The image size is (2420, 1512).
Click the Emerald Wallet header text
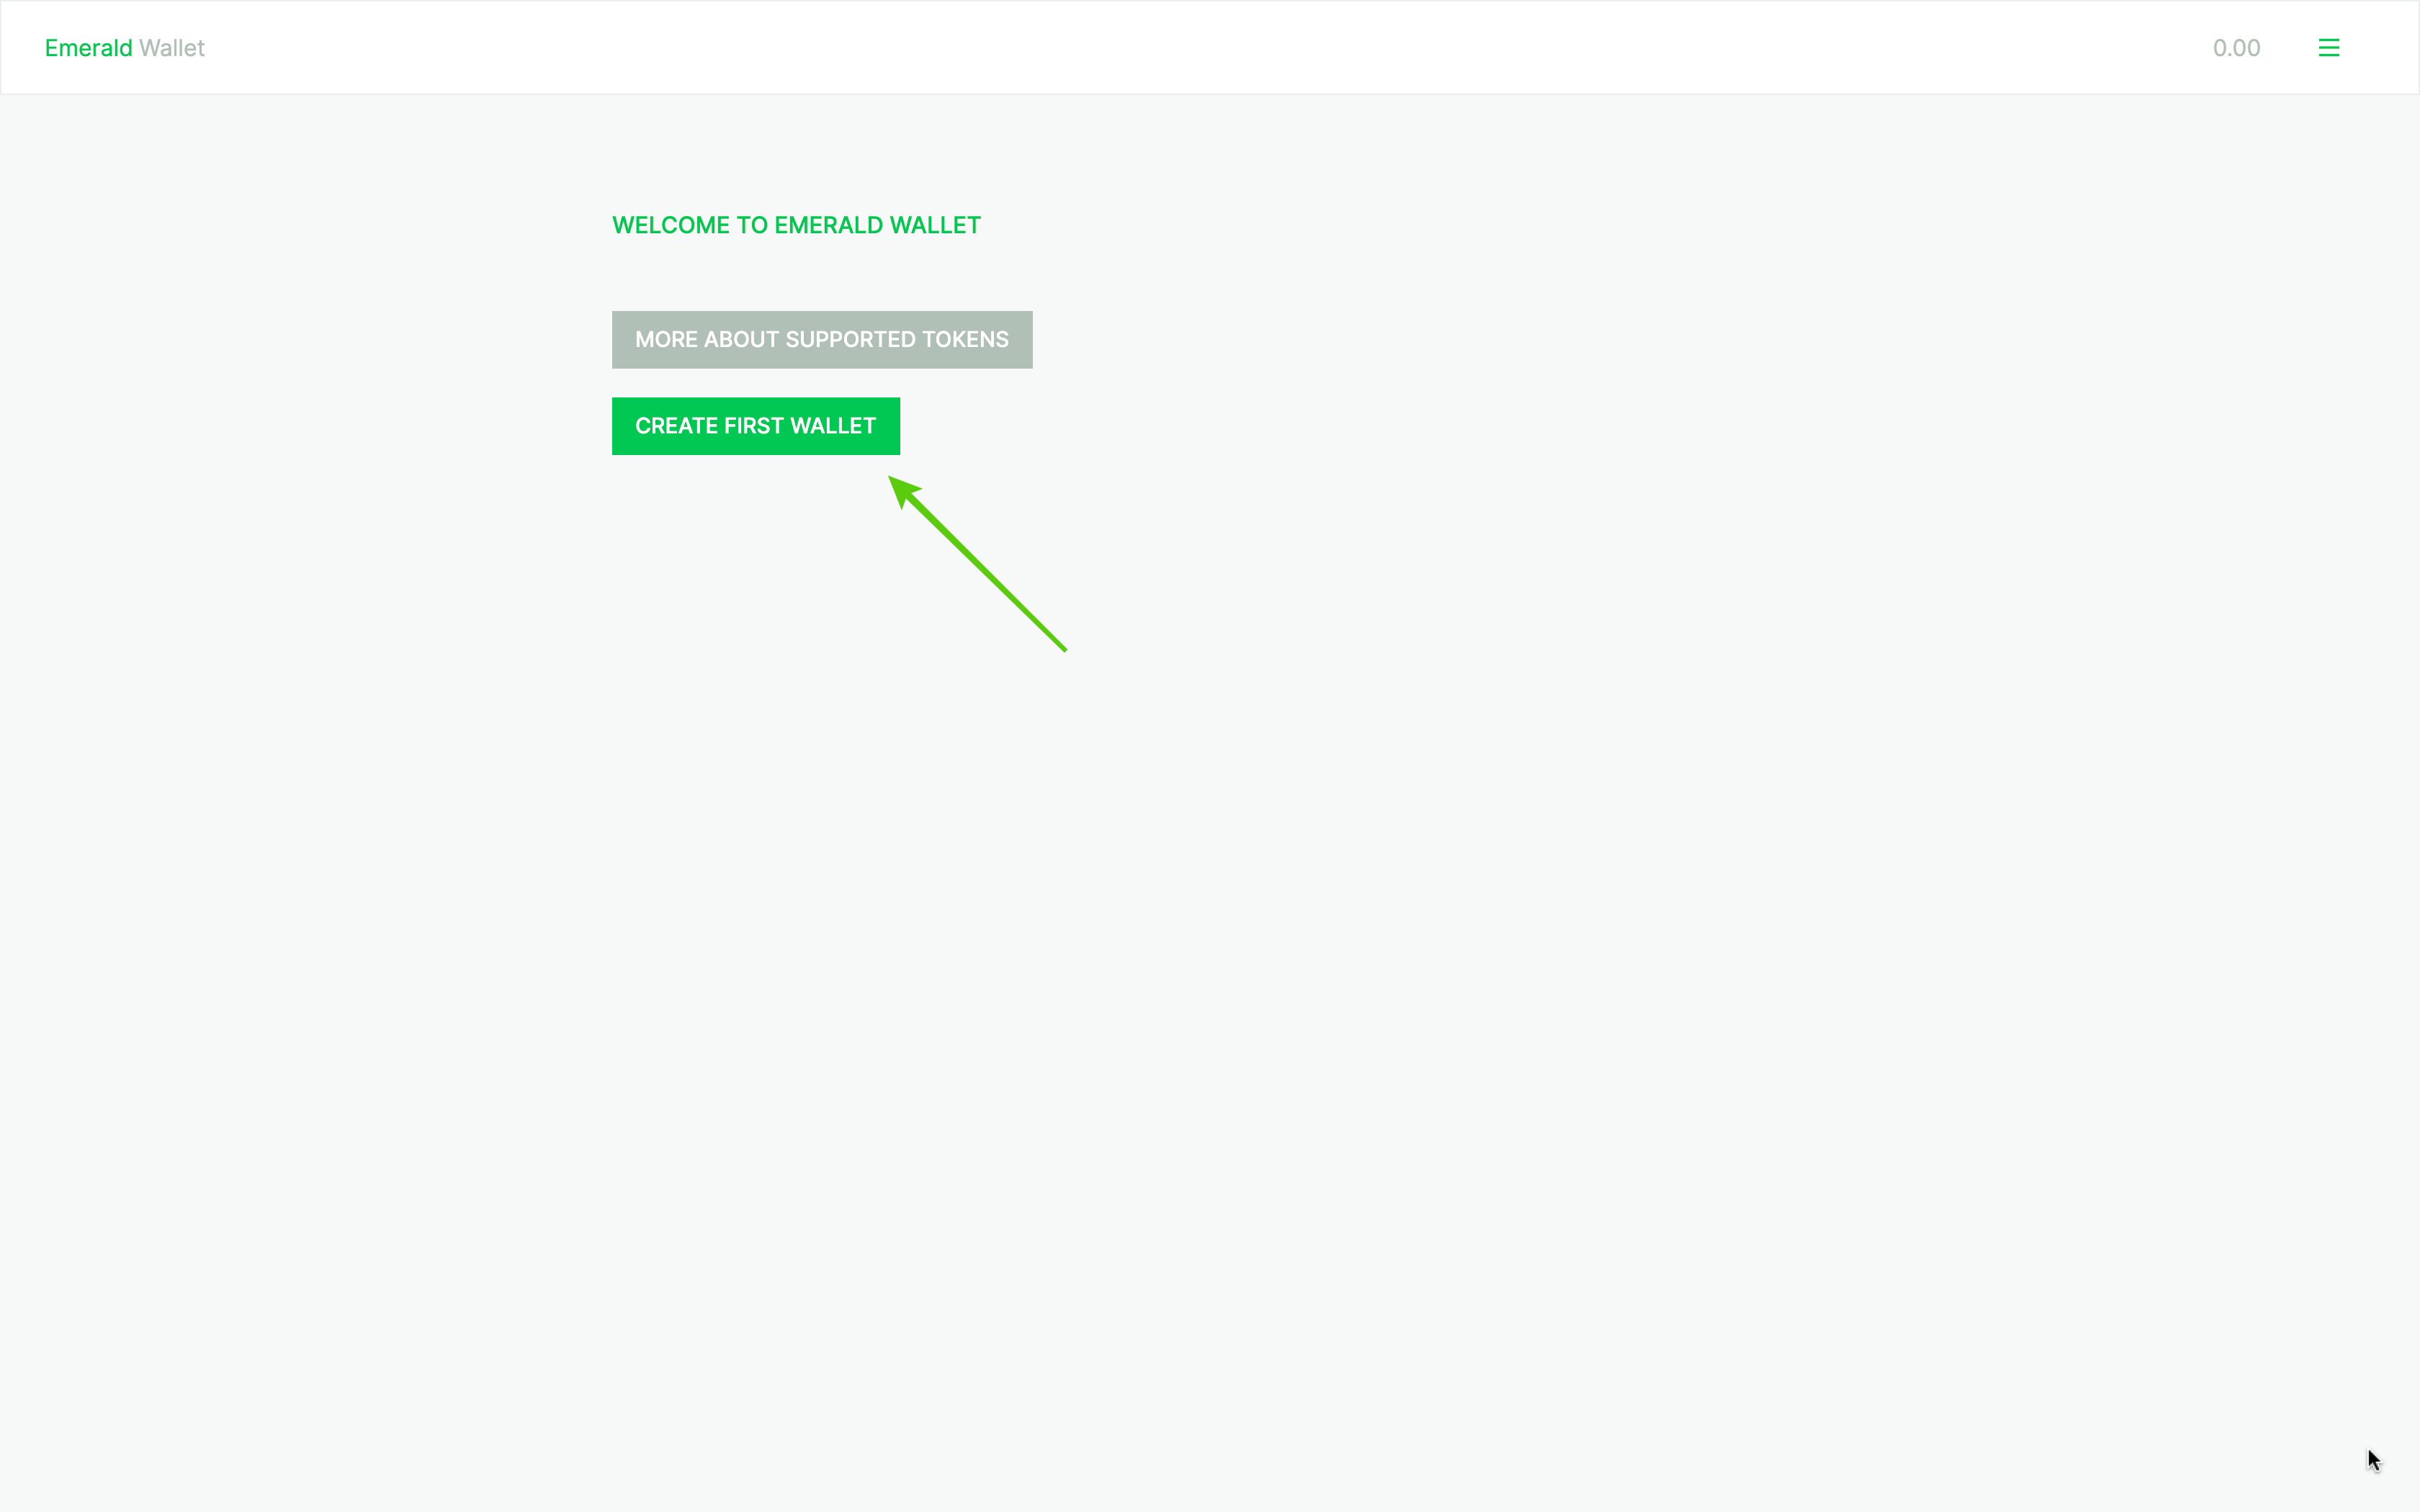pyautogui.click(x=124, y=47)
